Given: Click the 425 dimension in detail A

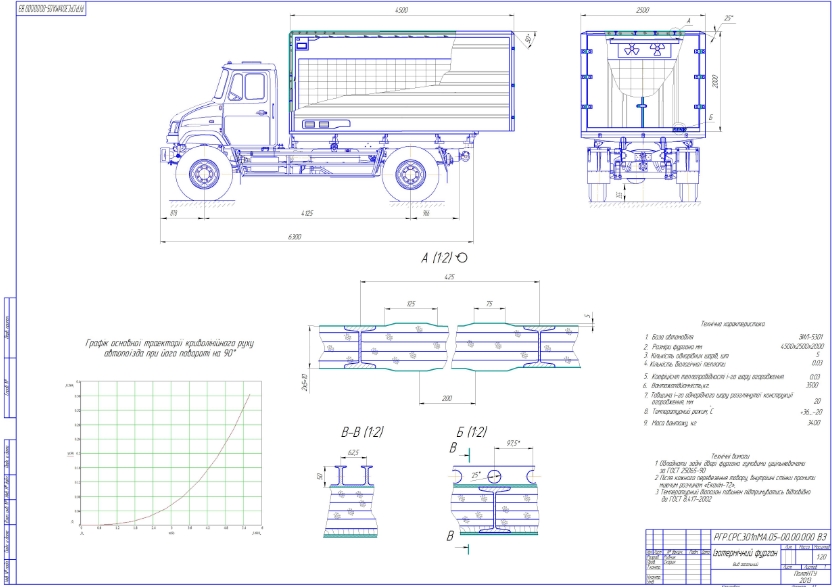Looking at the screenshot, I should point(449,277).
